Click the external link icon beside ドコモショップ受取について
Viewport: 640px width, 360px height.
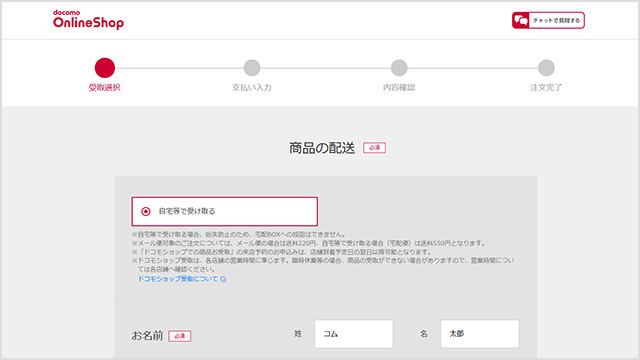pyautogui.click(x=223, y=279)
